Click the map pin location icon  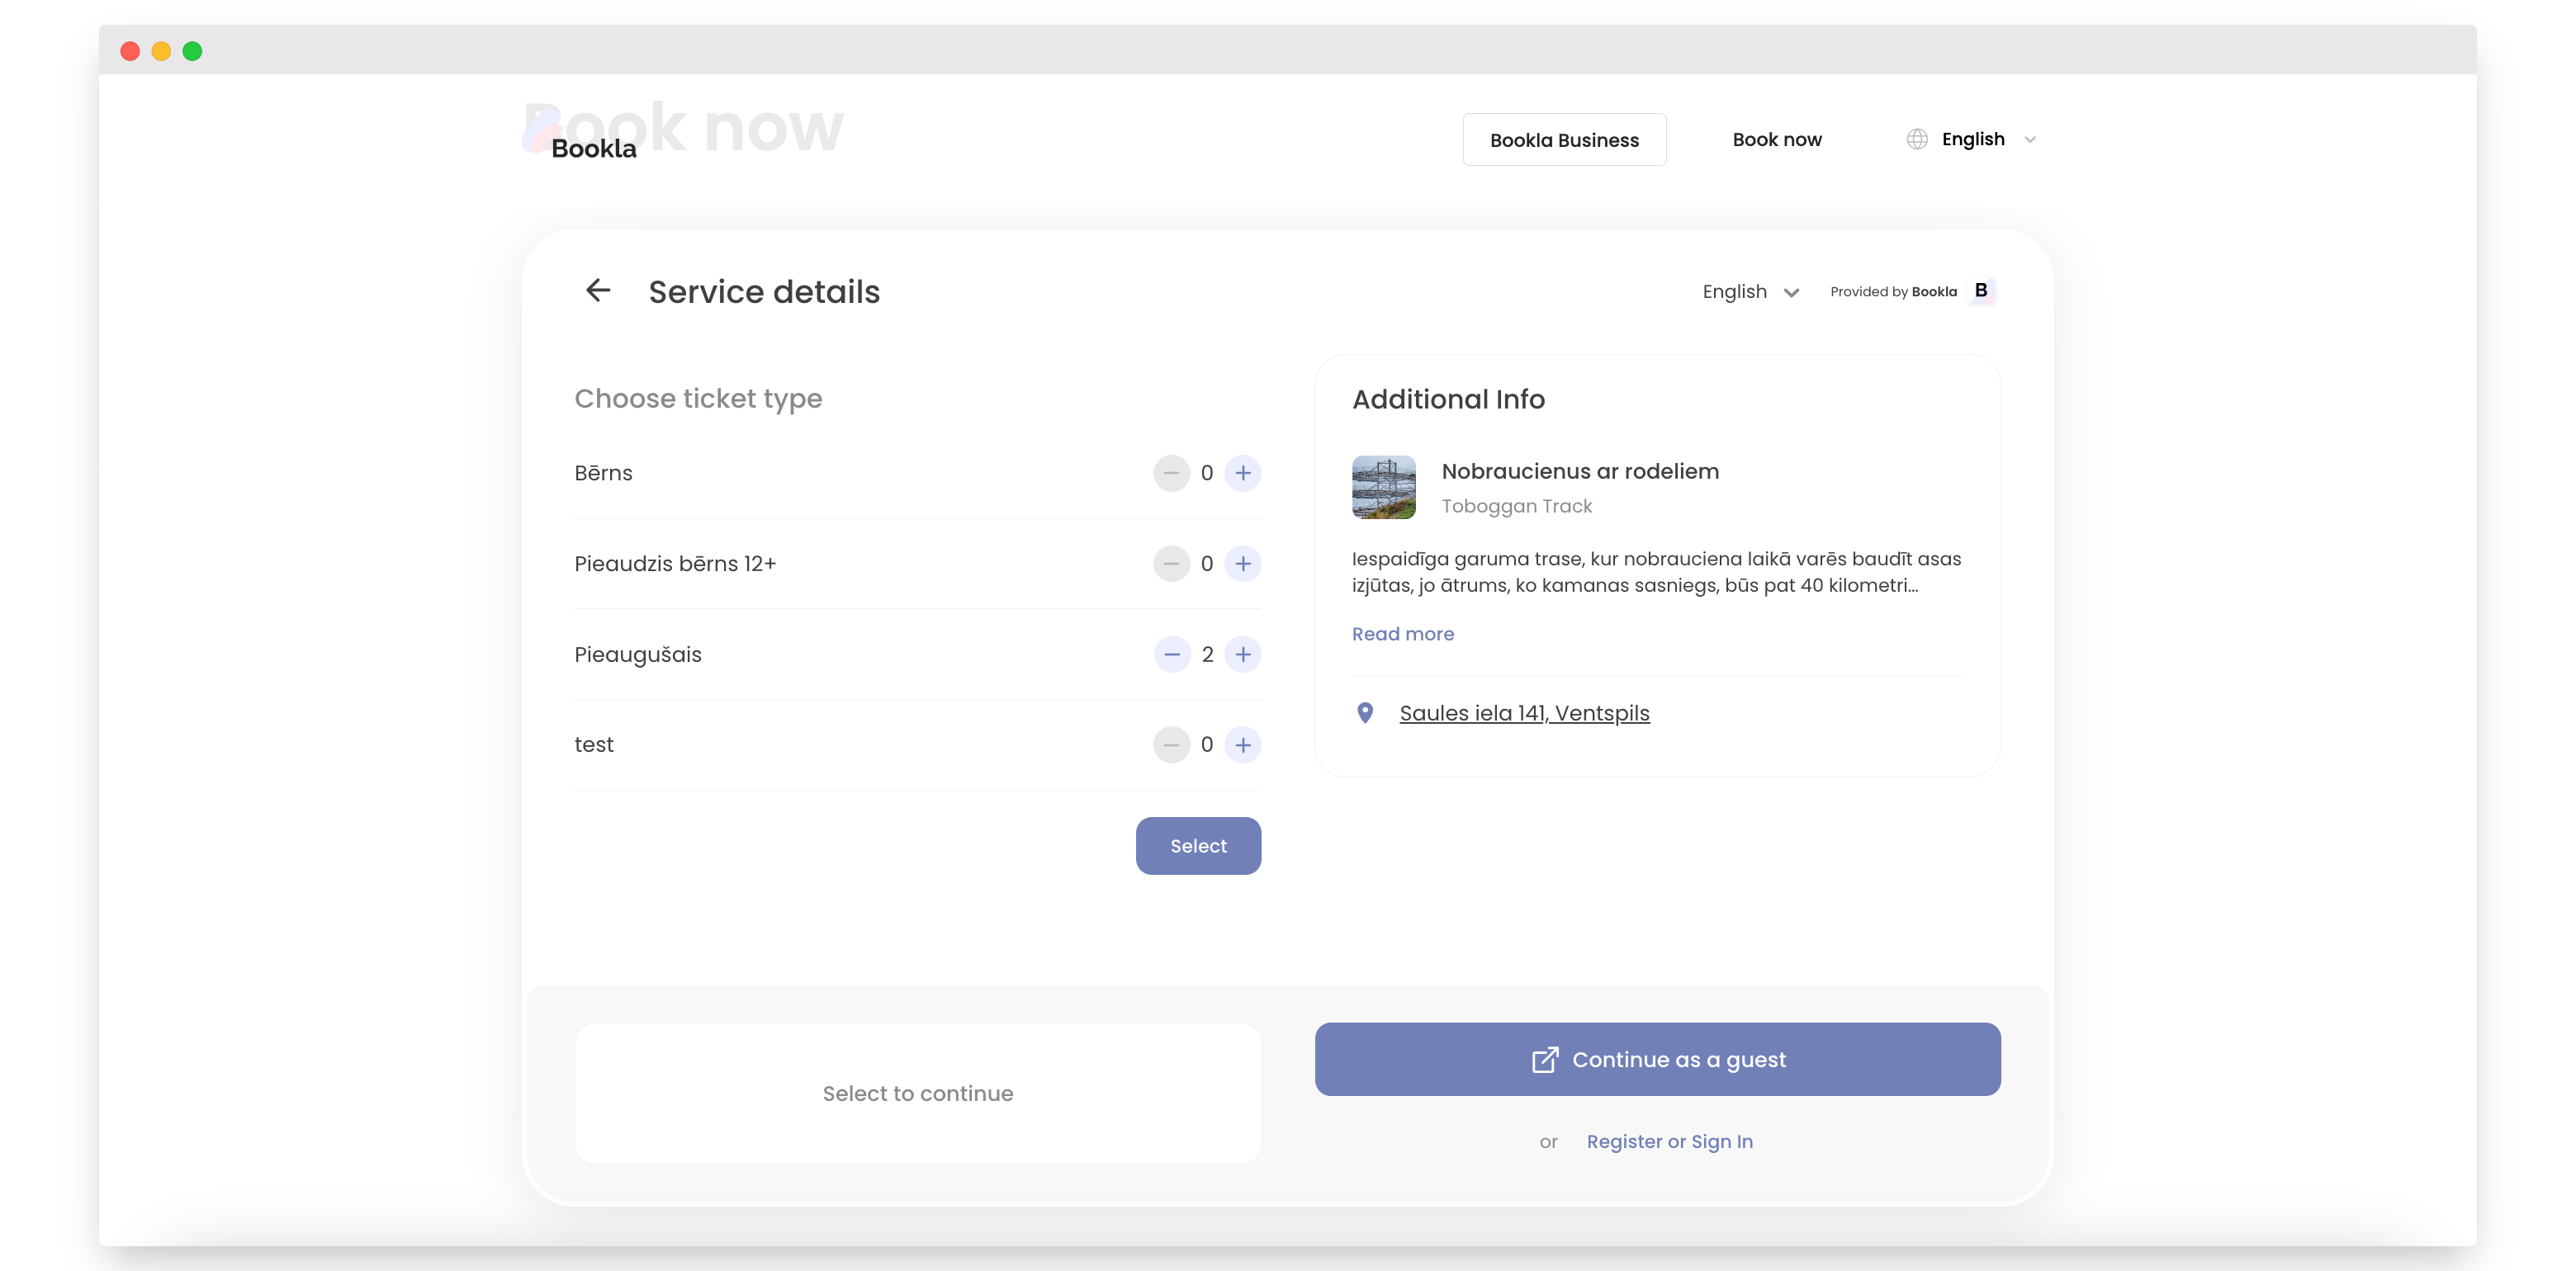click(x=1365, y=713)
